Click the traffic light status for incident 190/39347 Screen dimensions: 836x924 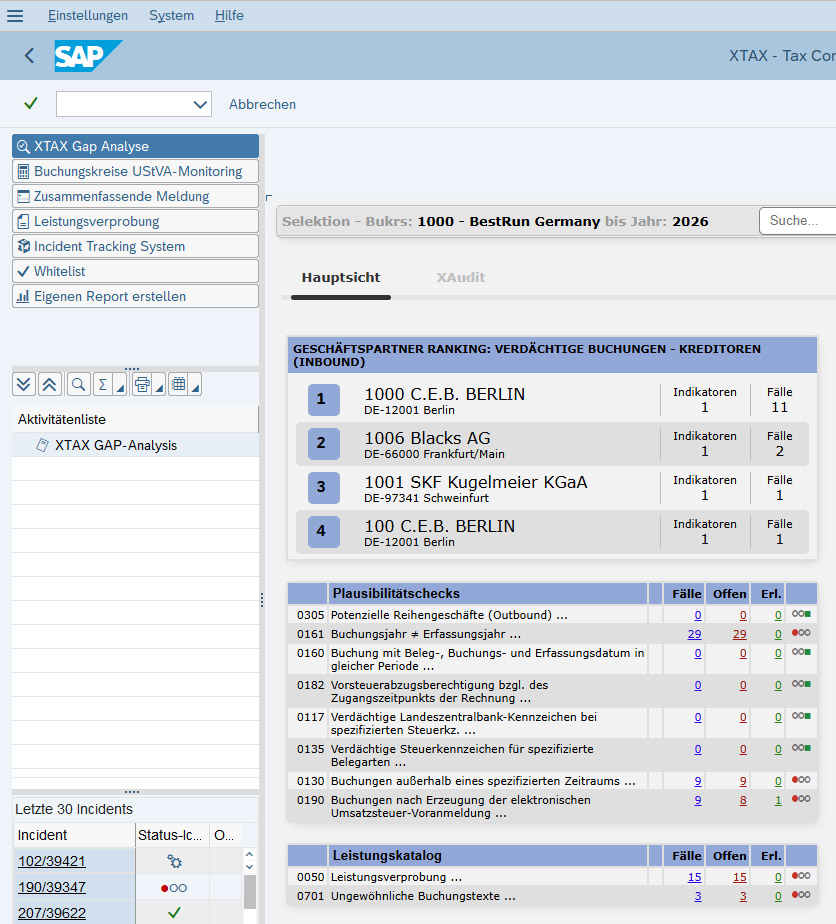pos(174,887)
